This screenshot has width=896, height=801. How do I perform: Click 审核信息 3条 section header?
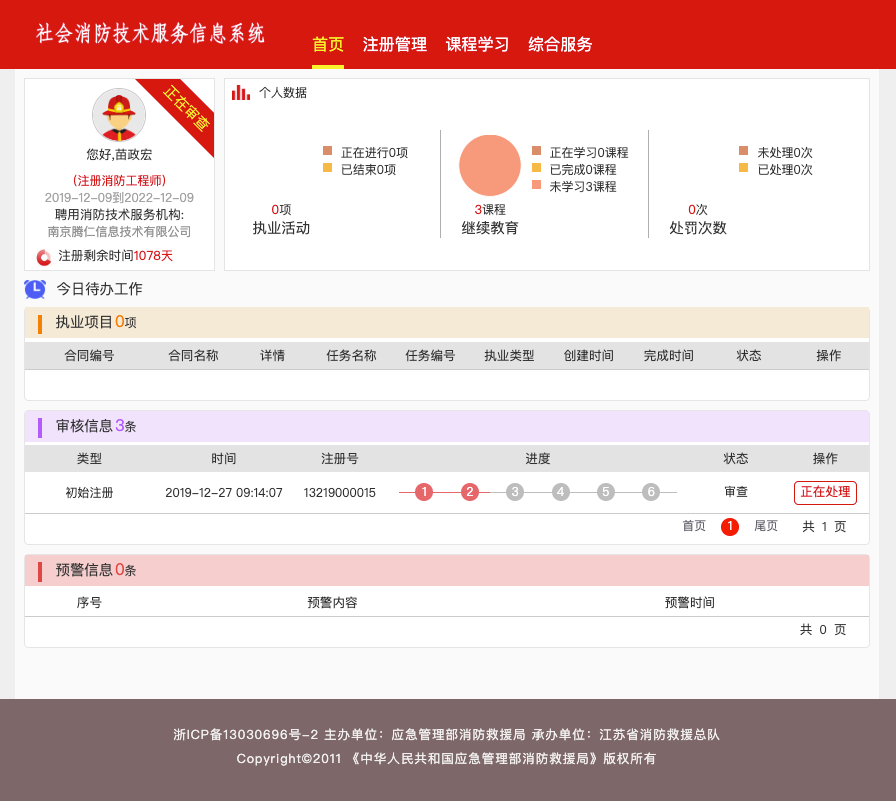(447, 426)
